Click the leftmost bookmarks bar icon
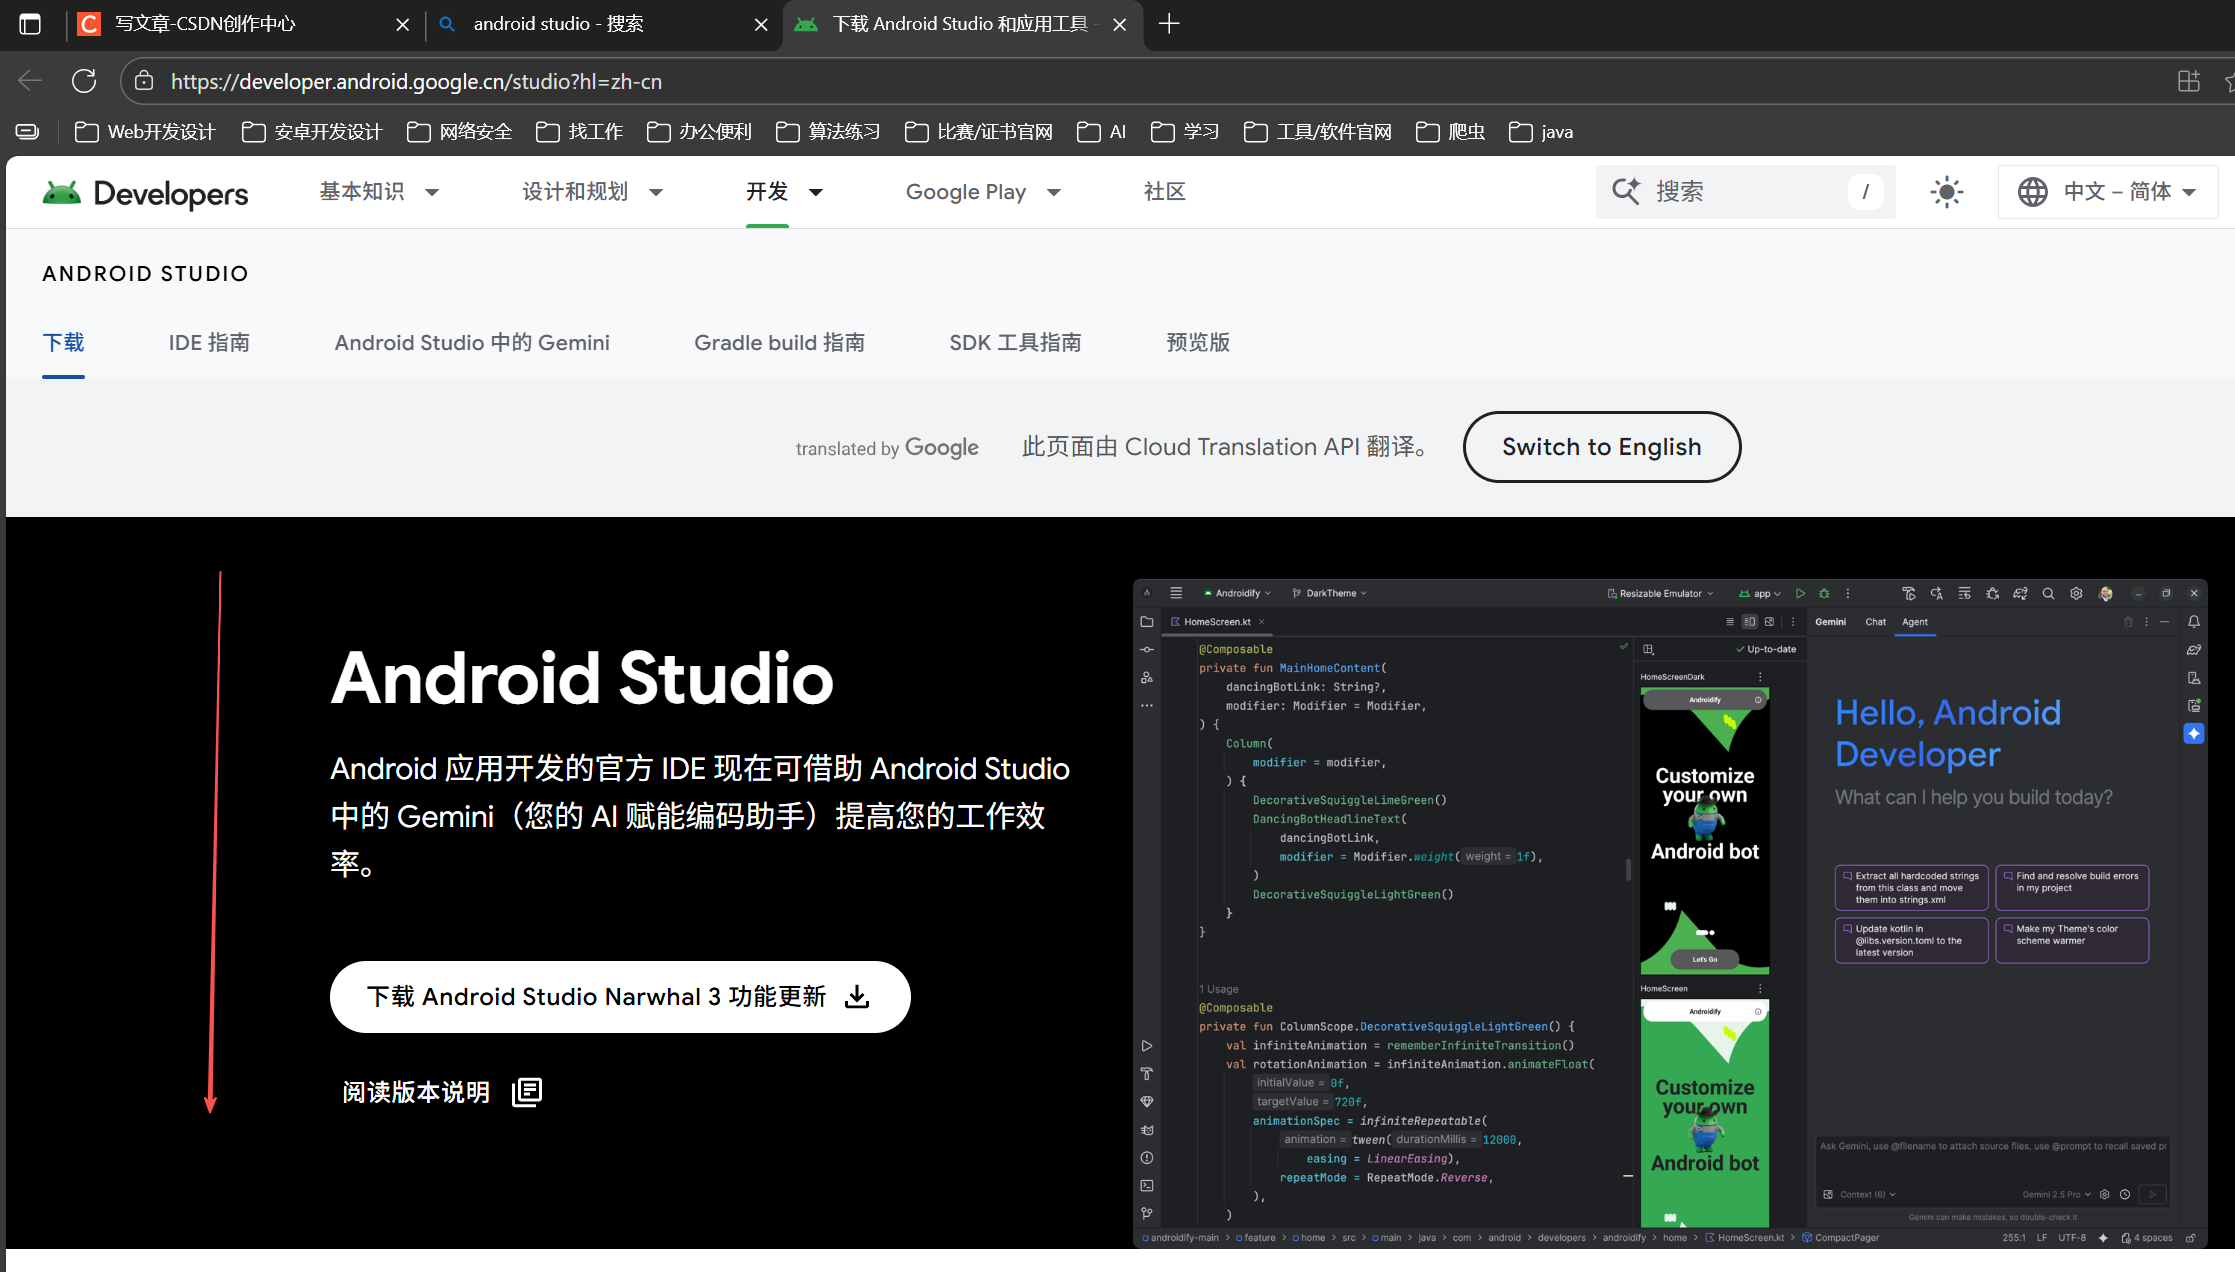The width and height of the screenshot is (2235, 1272). pyautogui.click(x=28, y=132)
